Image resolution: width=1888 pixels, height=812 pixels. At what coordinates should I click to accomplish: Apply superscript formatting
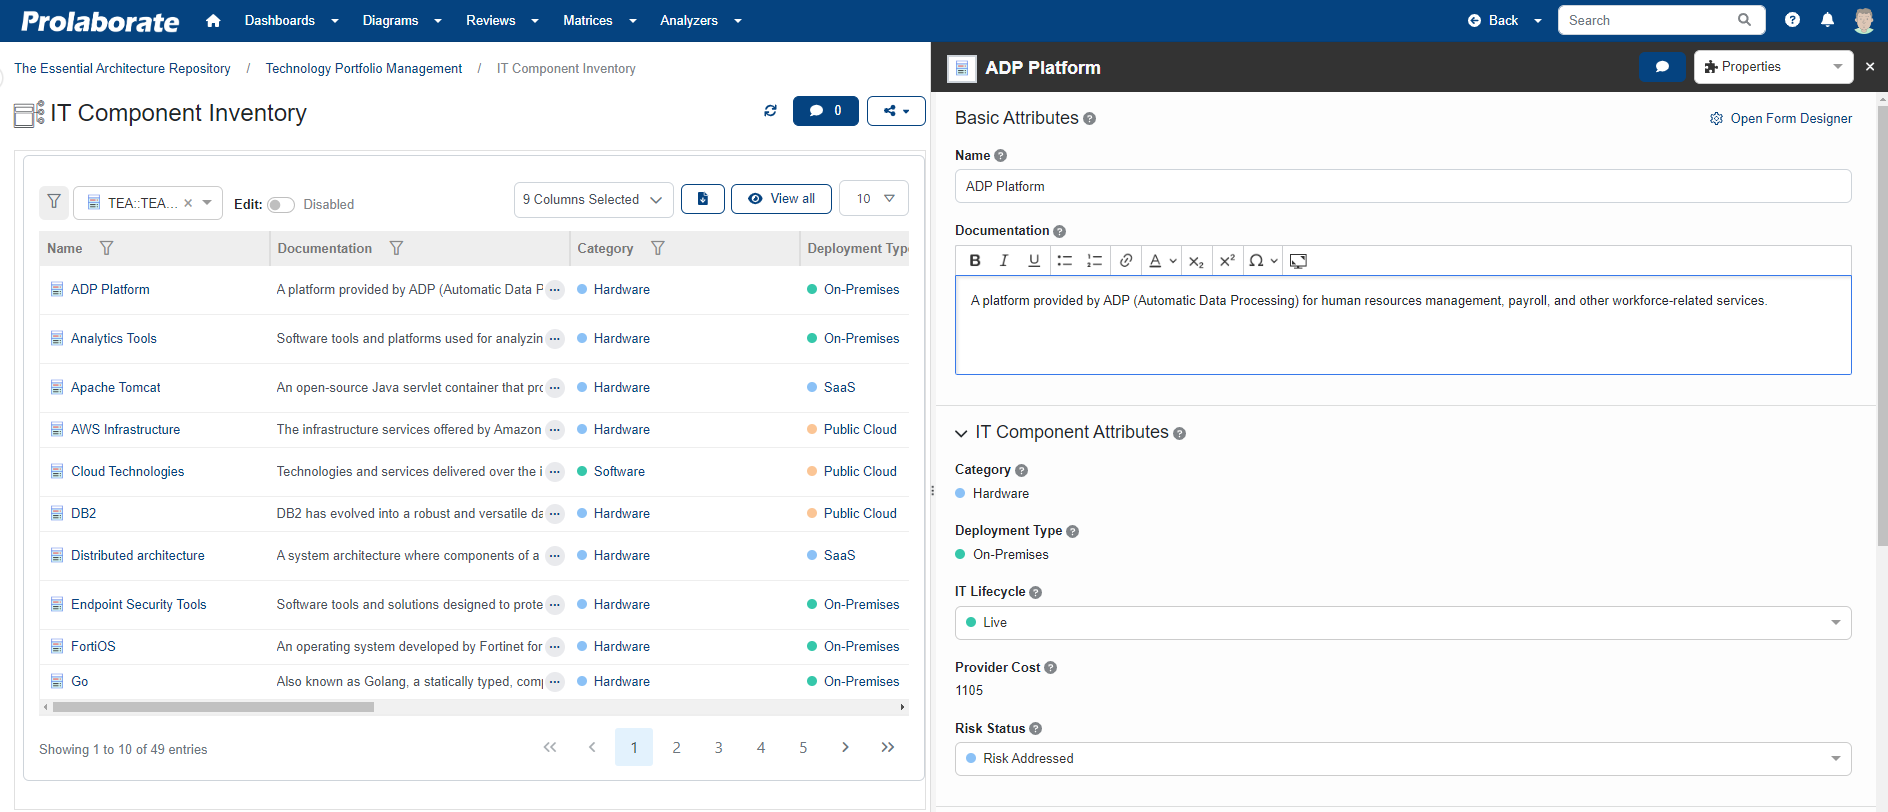(x=1227, y=260)
